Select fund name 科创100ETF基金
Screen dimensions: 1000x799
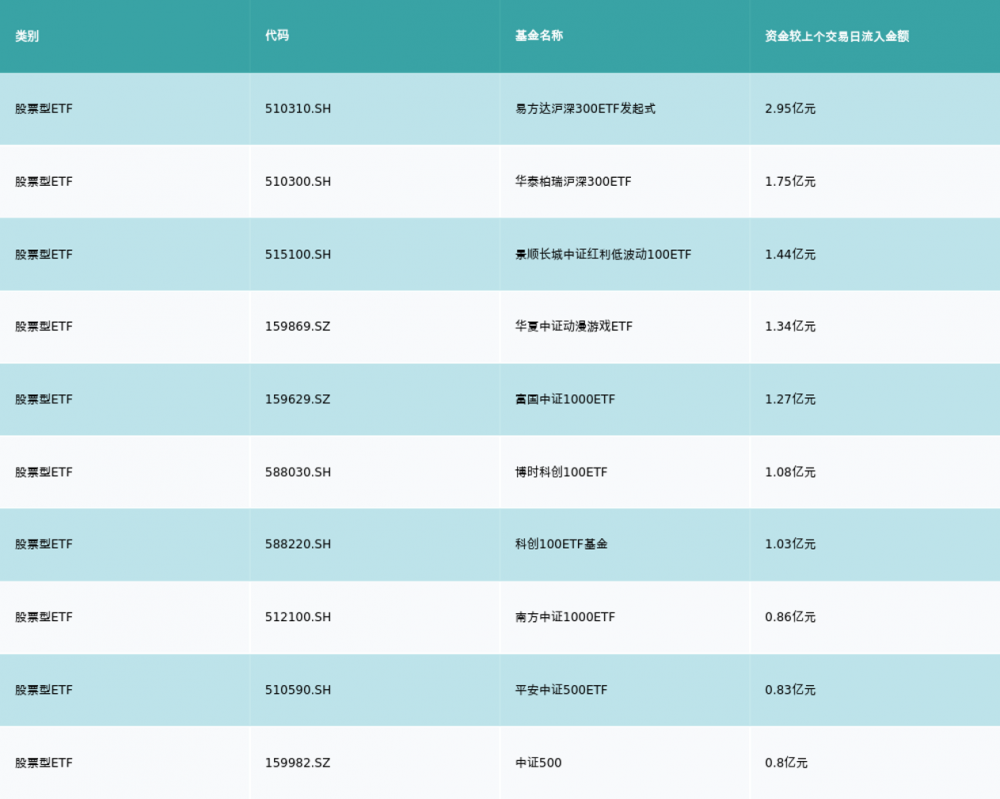(561, 544)
